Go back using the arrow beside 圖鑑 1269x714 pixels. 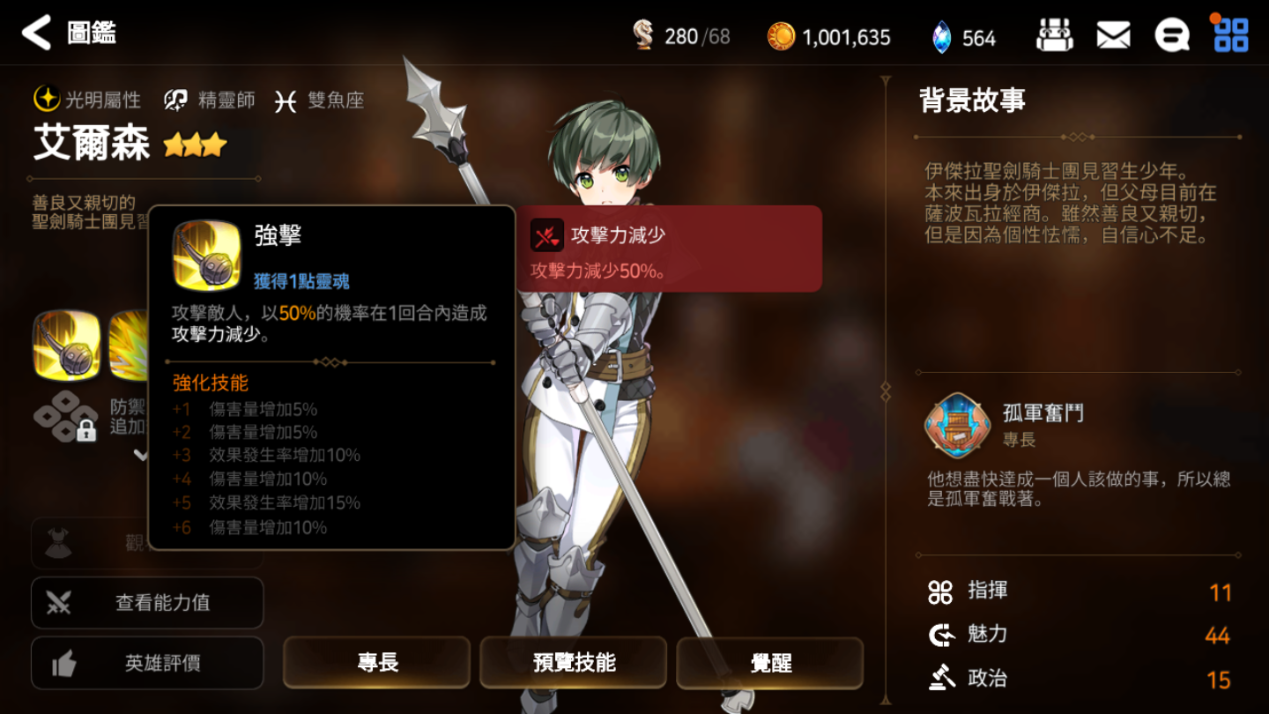pyautogui.click(x=36, y=33)
